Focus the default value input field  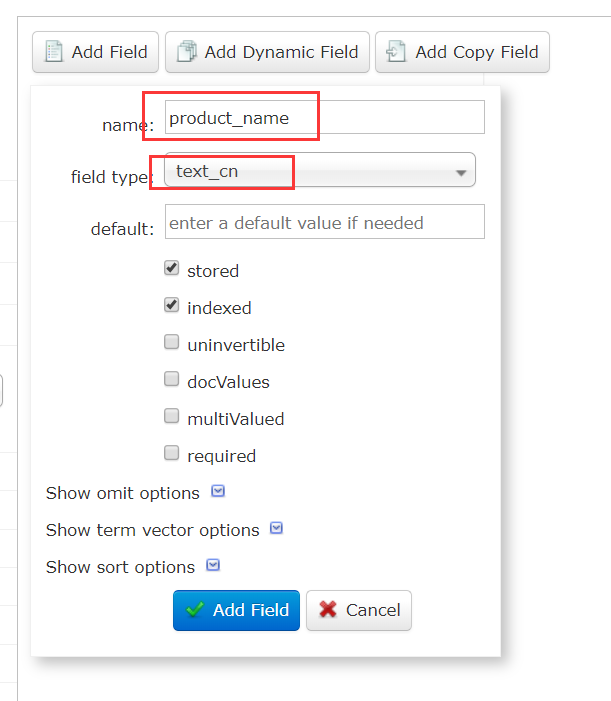pos(324,222)
